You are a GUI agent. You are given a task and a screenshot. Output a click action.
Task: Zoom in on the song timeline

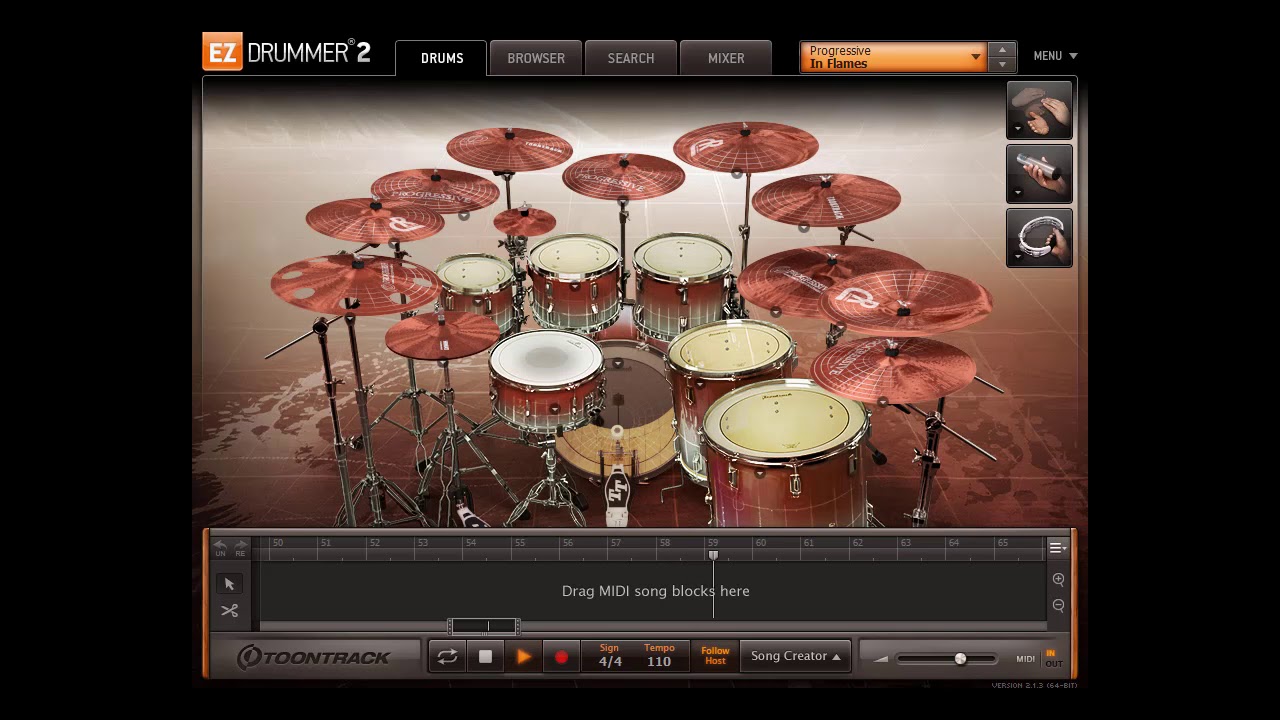click(1058, 579)
